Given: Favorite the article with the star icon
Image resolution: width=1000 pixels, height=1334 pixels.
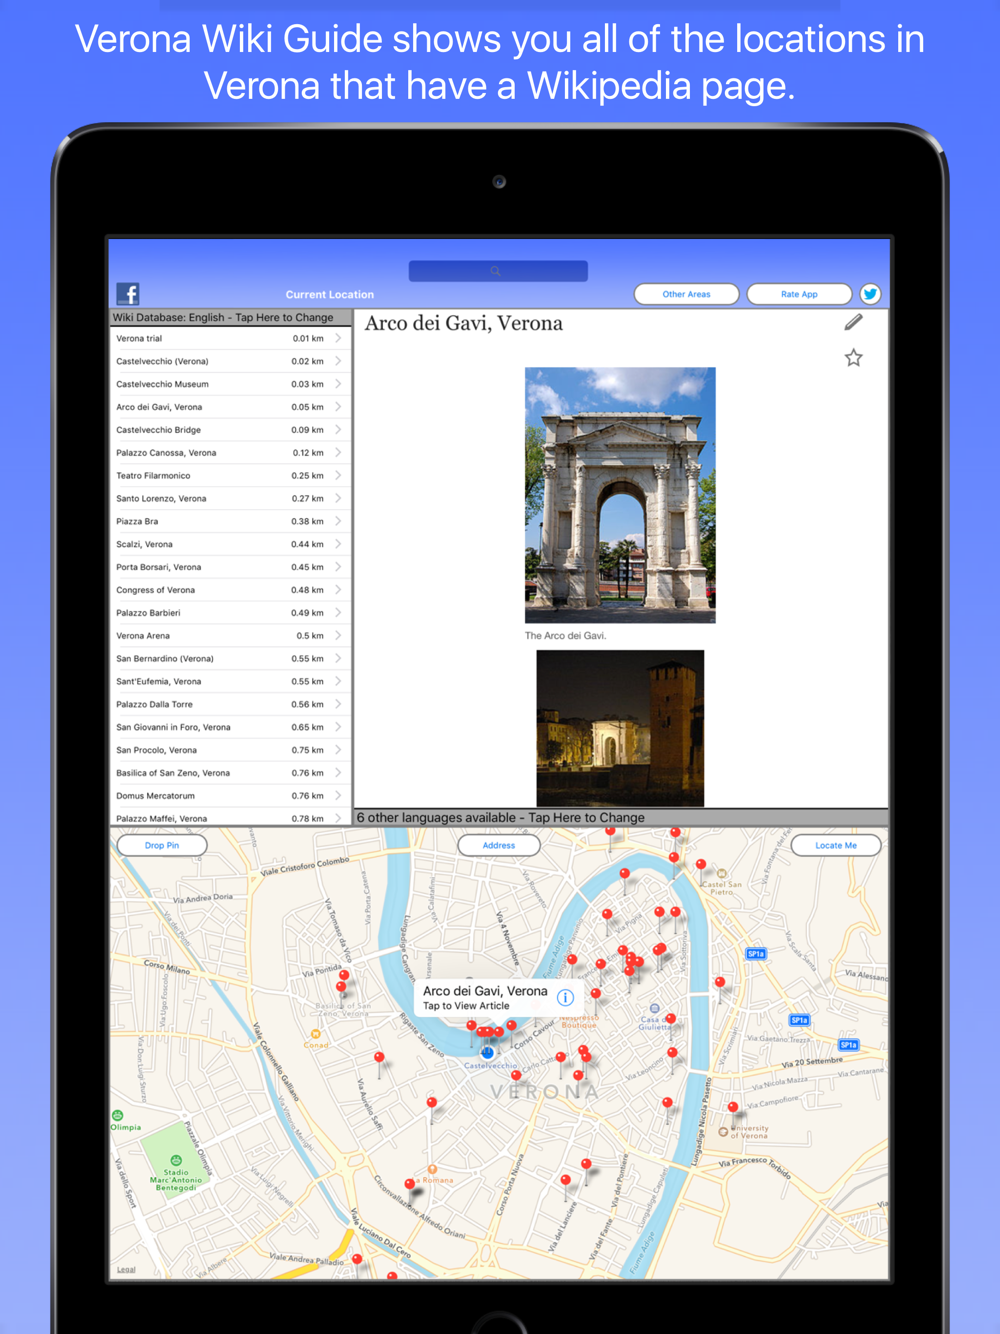Looking at the screenshot, I should [x=853, y=358].
